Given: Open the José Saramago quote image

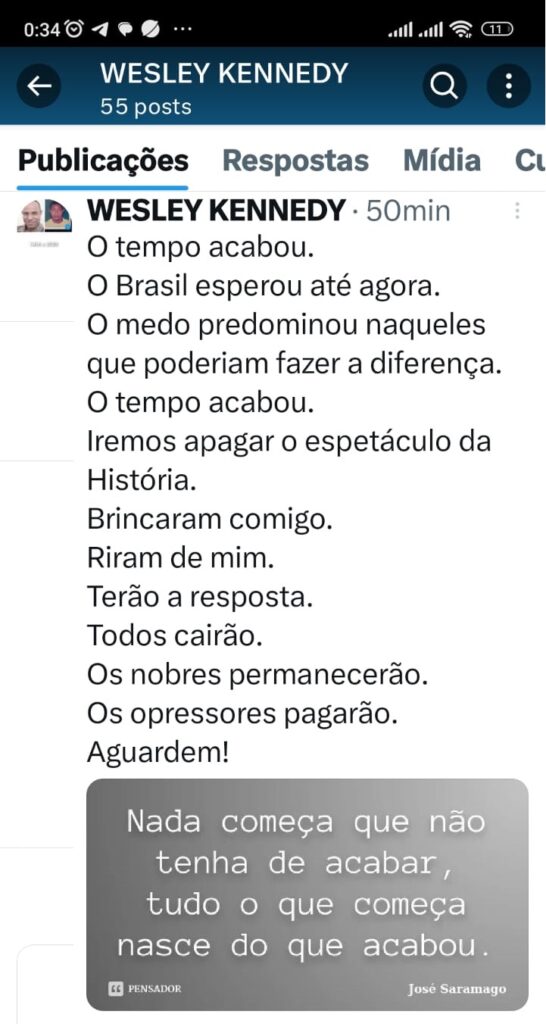Looking at the screenshot, I should (308, 894).
